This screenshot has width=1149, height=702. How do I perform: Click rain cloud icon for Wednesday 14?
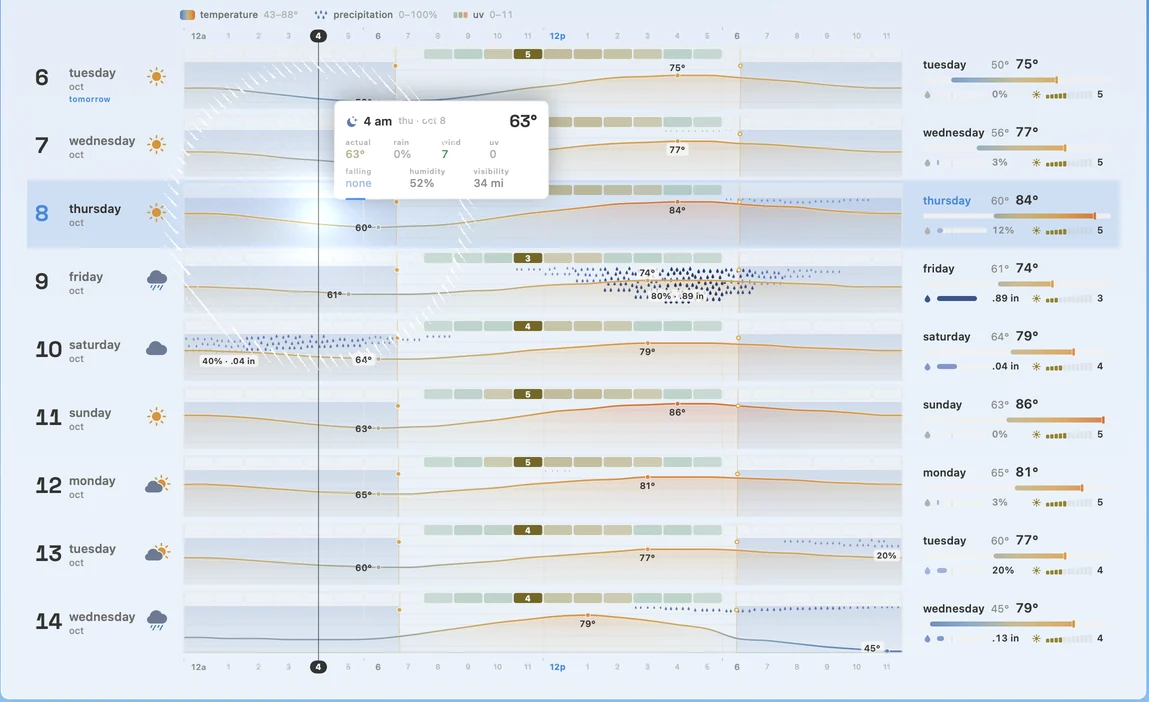tap(157, 620)
